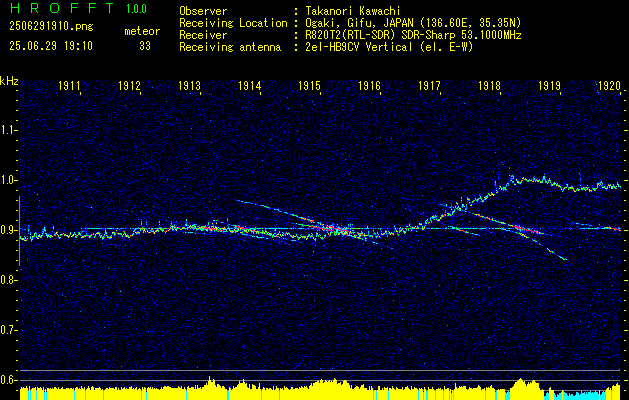This screenshot has height=400, width=629.
Task: Click the Observer label
Action: (x=203, y=11)
